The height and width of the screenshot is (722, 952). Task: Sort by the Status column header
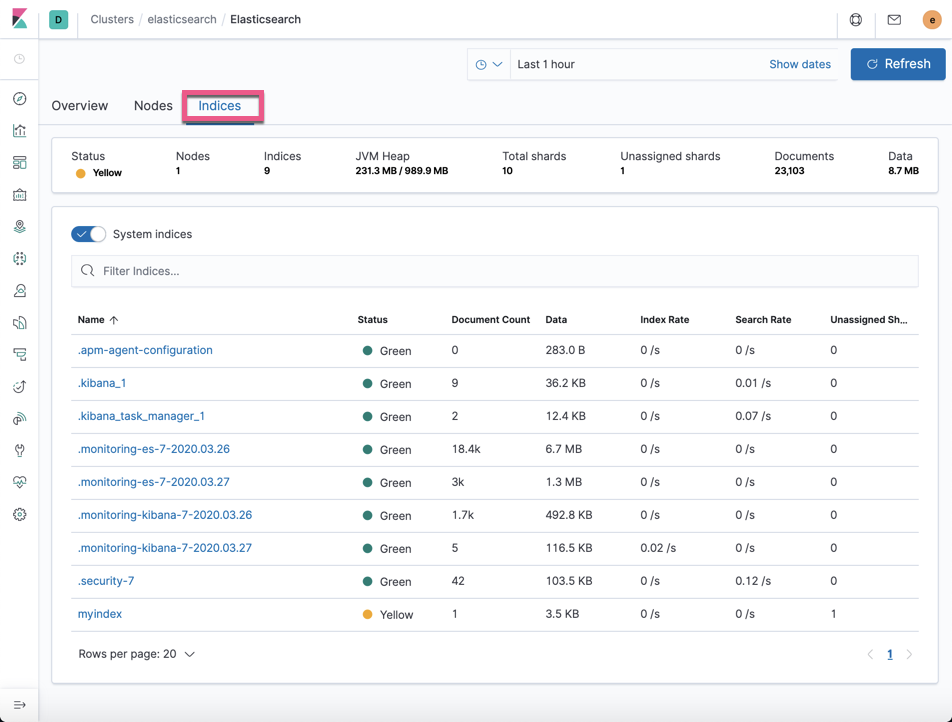(x=372, y=319)
